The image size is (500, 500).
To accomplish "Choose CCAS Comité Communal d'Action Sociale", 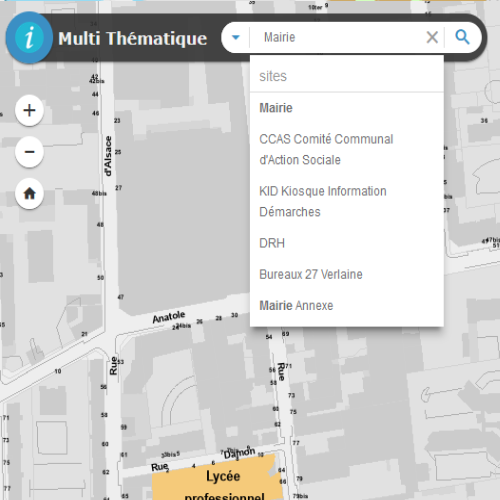I will pos(347,149).
